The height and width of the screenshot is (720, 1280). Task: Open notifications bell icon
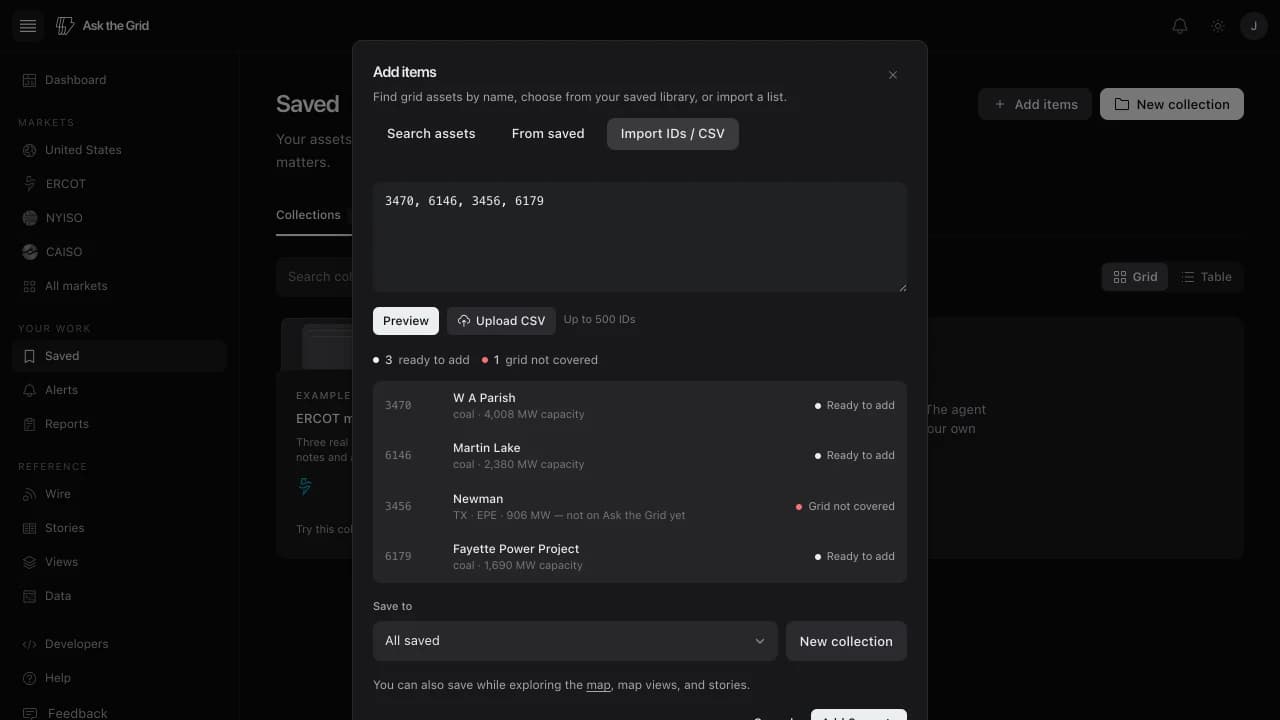1180,26
